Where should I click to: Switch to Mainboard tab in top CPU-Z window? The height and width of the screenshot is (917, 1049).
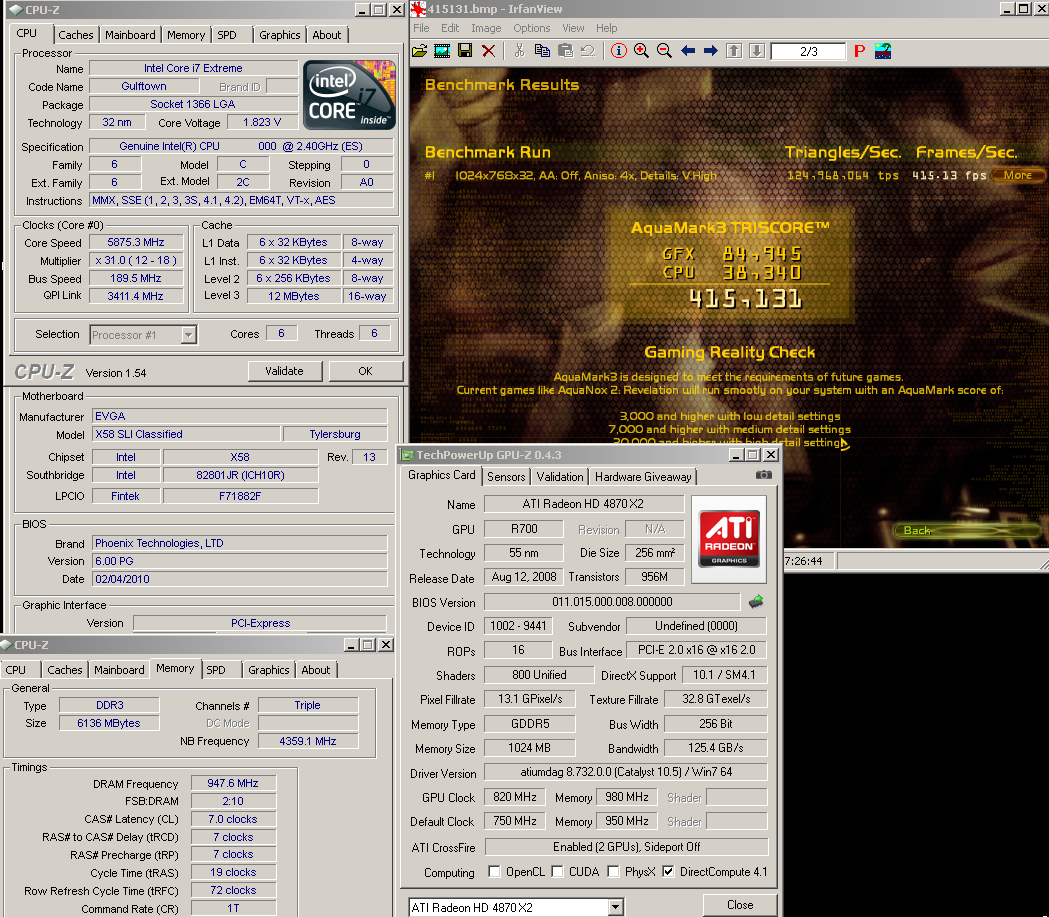(130, 35)
